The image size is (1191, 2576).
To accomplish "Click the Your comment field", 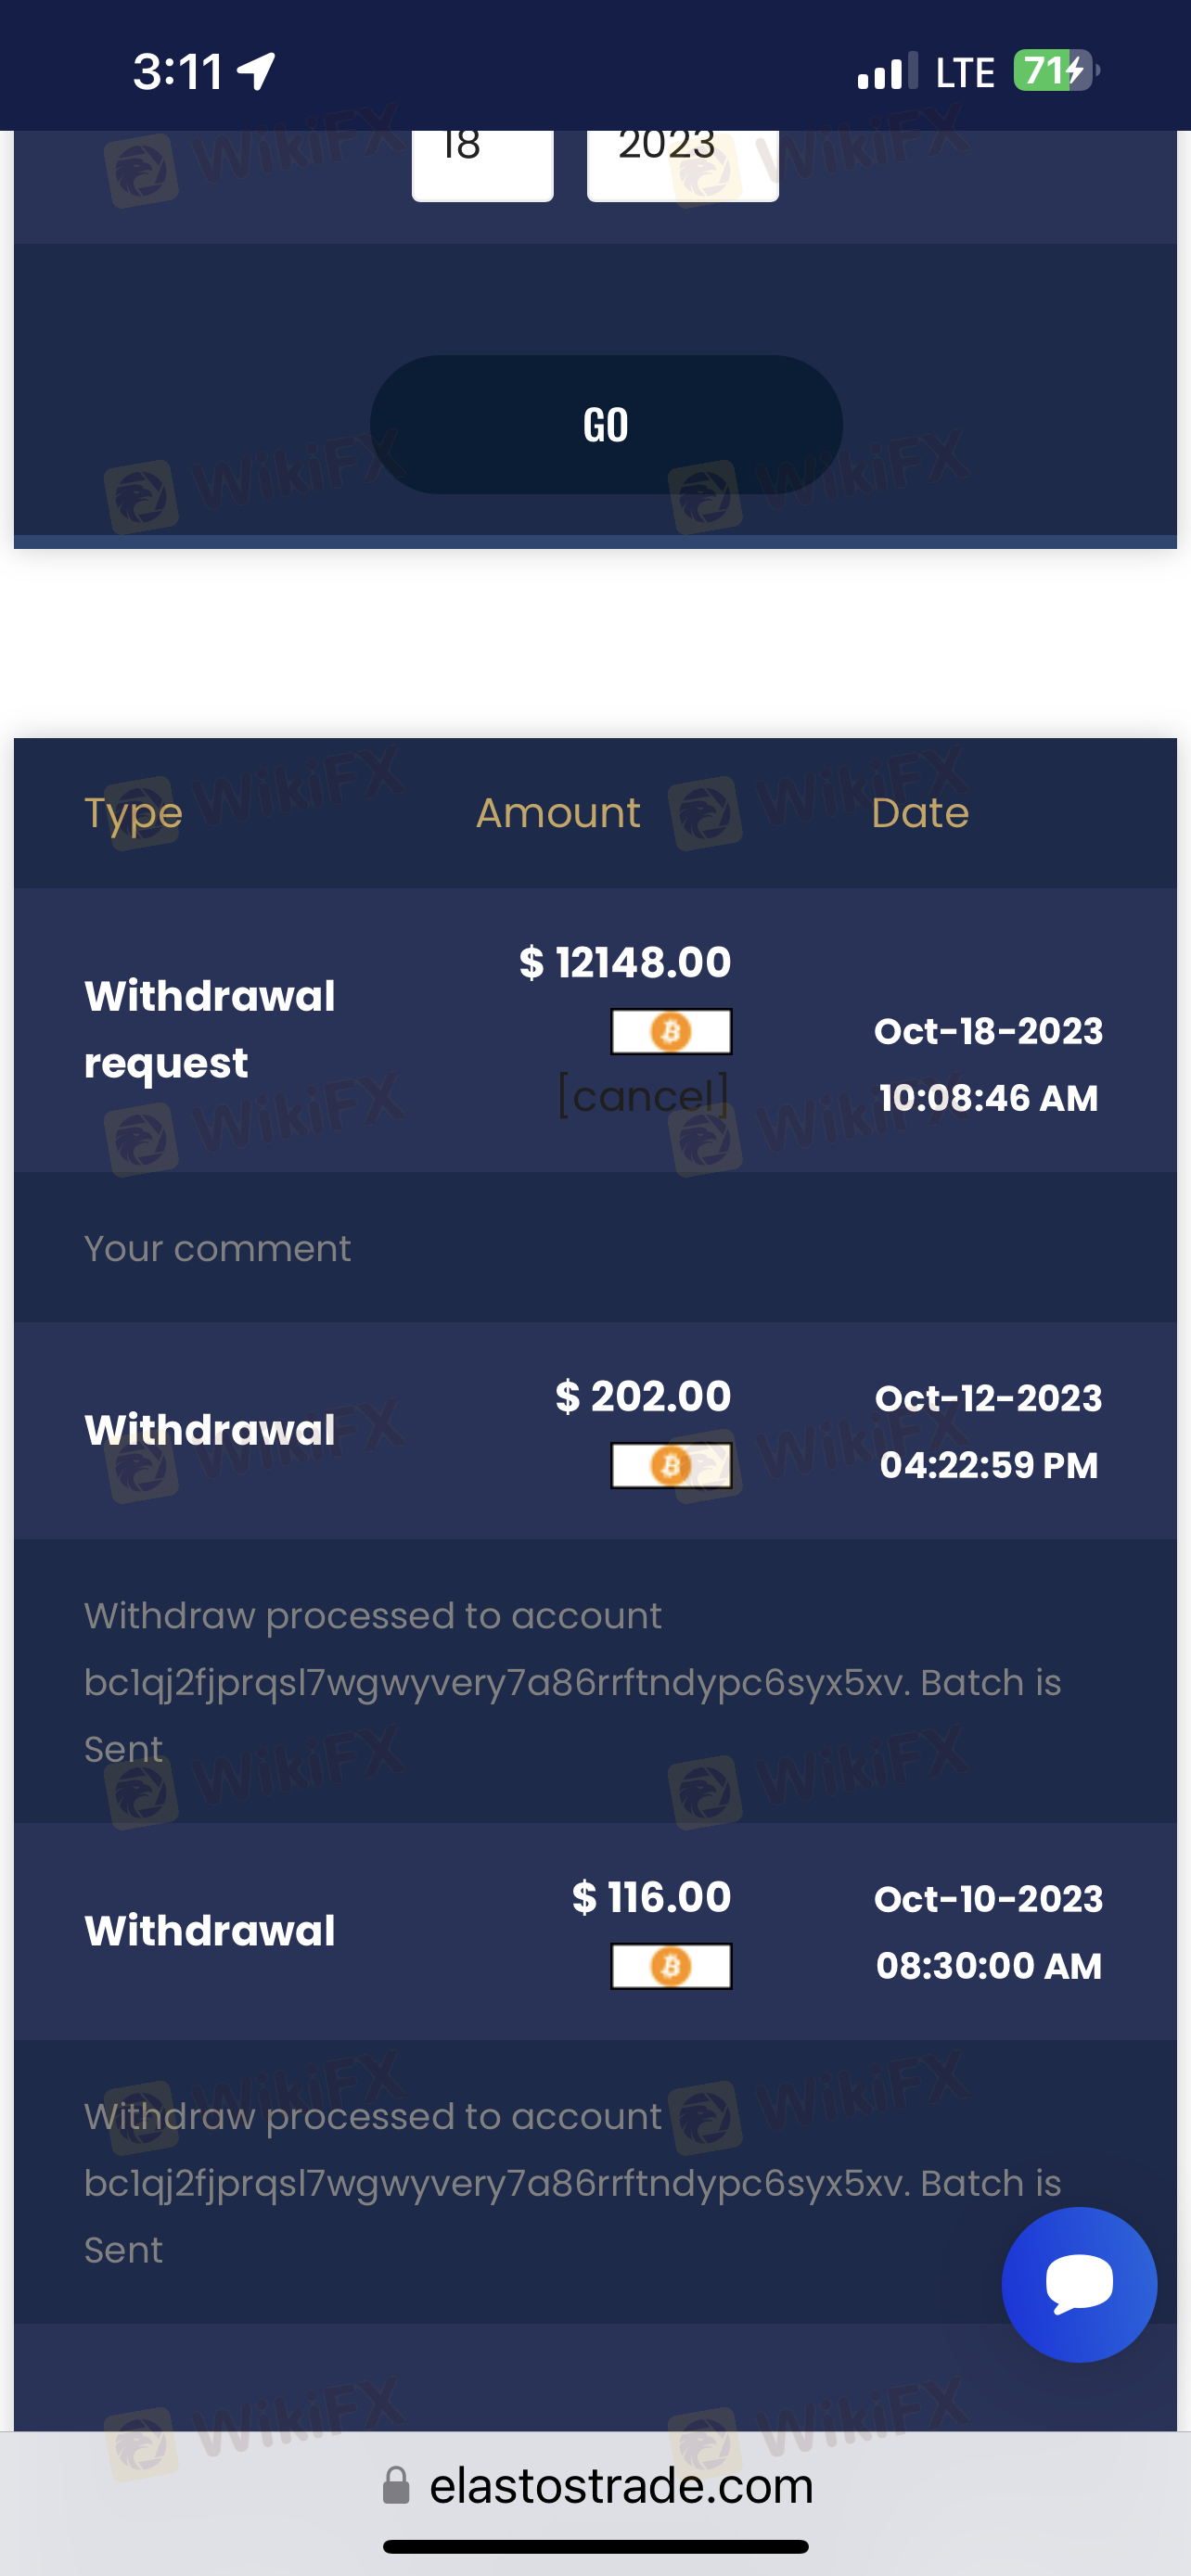I will tap(595, 1248).
